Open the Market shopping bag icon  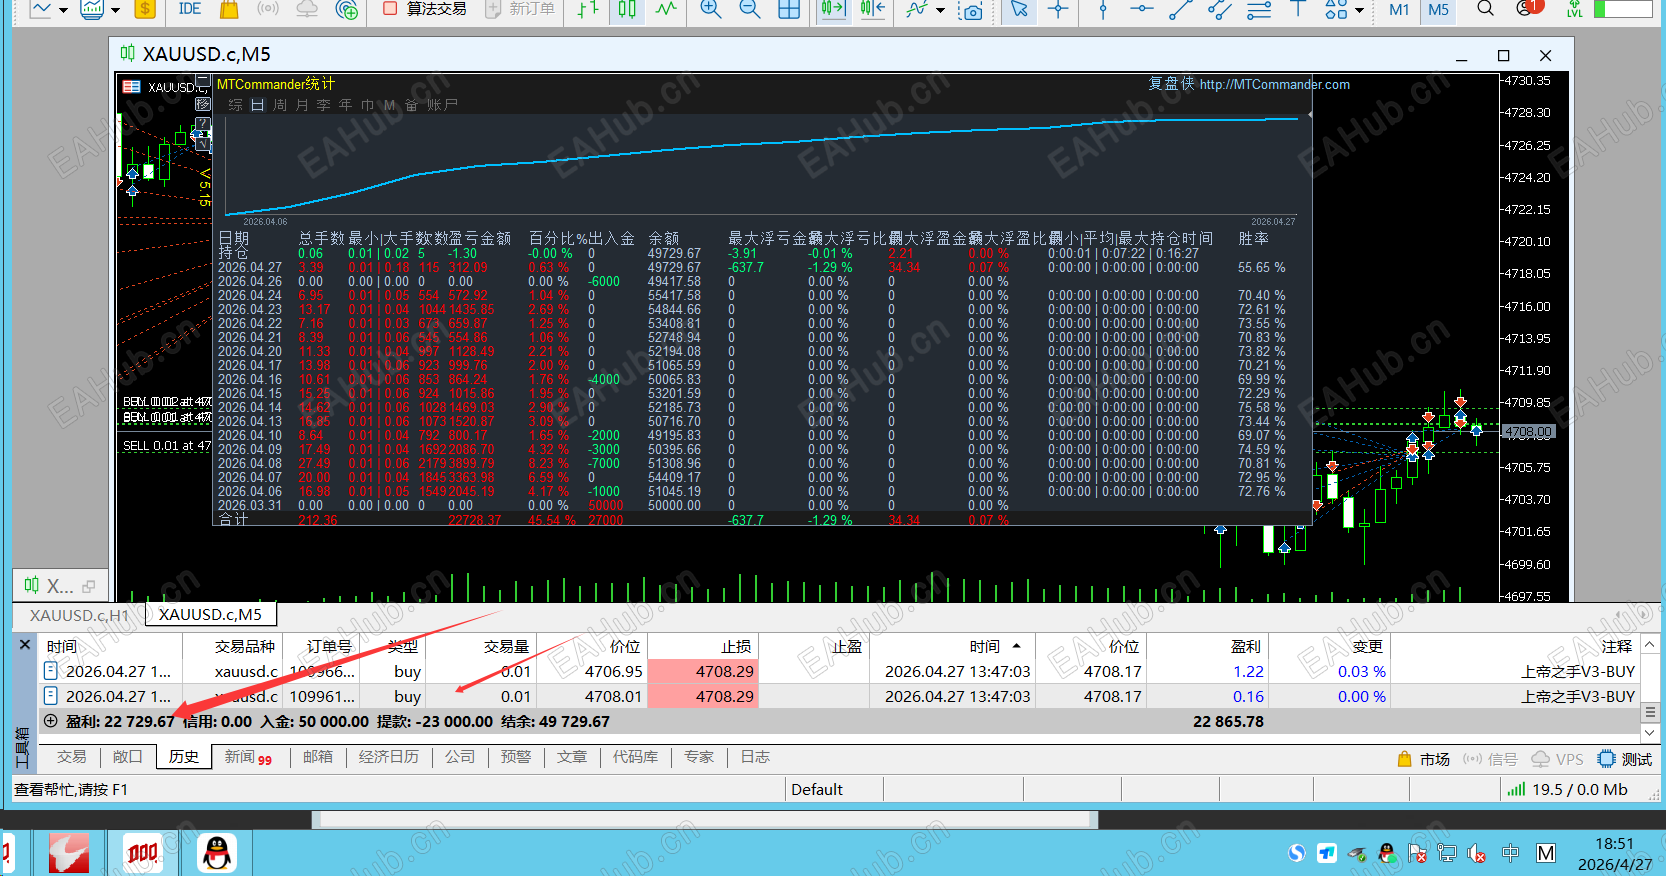pos(229,9)
